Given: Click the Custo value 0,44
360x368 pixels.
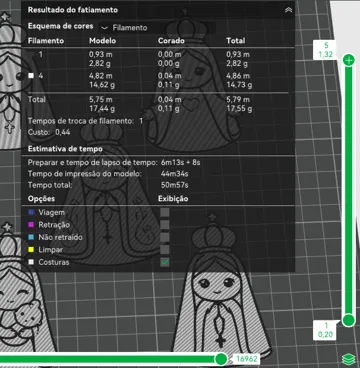Looking at the screenshot, I should point(63,132).
